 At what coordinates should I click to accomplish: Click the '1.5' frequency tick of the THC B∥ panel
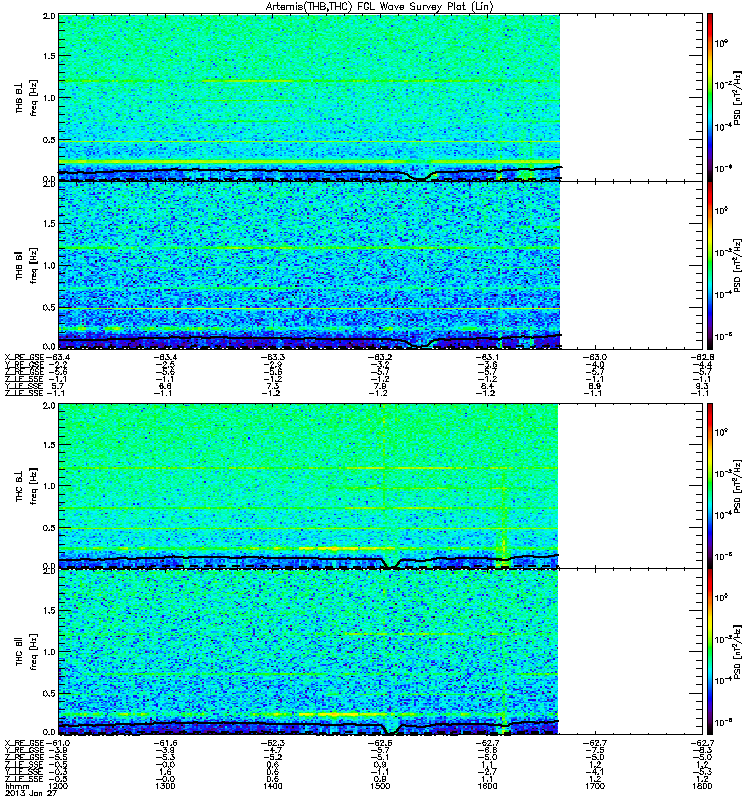49,610
